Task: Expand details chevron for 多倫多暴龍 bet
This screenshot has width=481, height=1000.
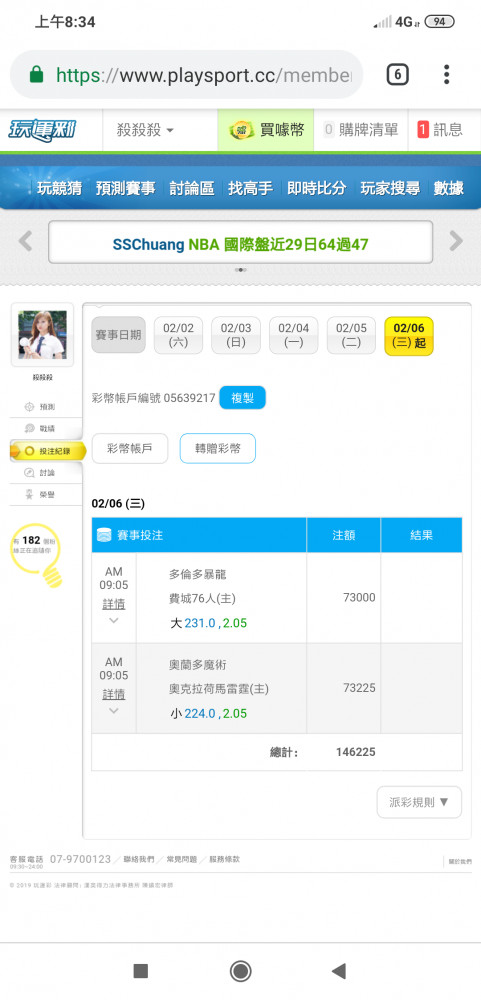Action: (x=113, y=621)
